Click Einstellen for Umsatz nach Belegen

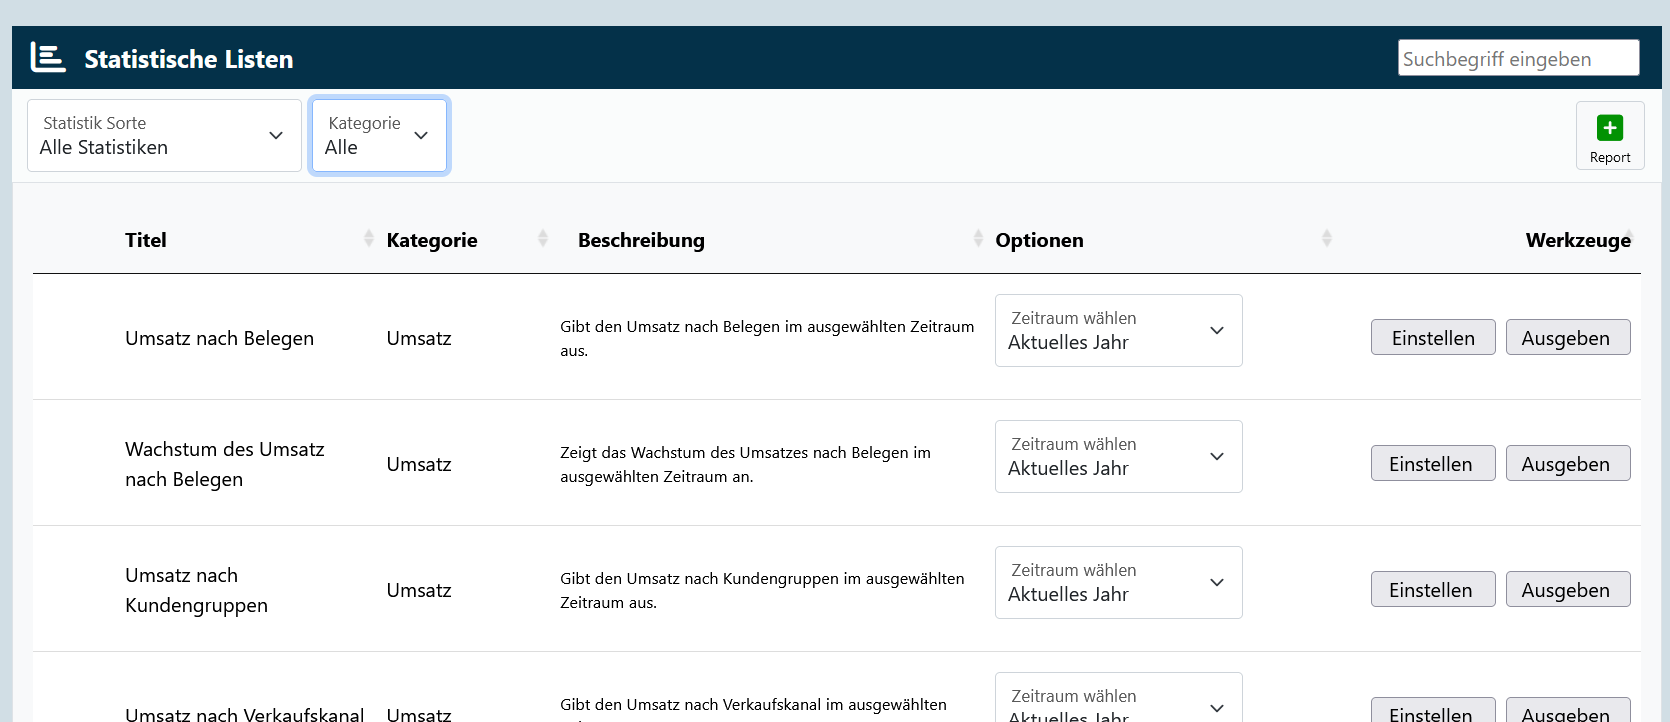[x=1432, y=338]
